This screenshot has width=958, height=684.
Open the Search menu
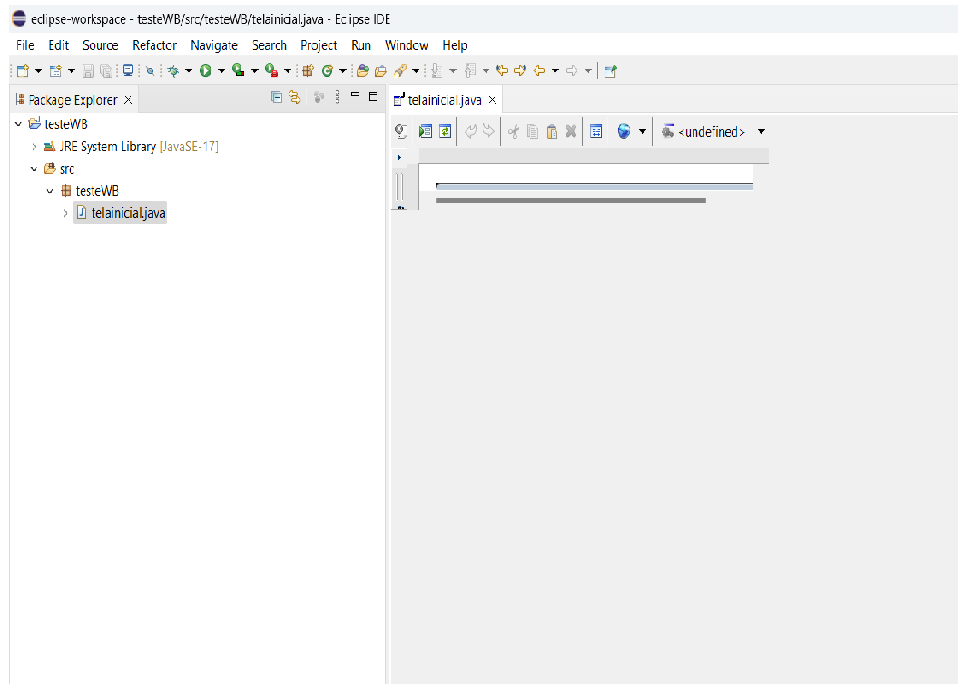coord(269,45)
